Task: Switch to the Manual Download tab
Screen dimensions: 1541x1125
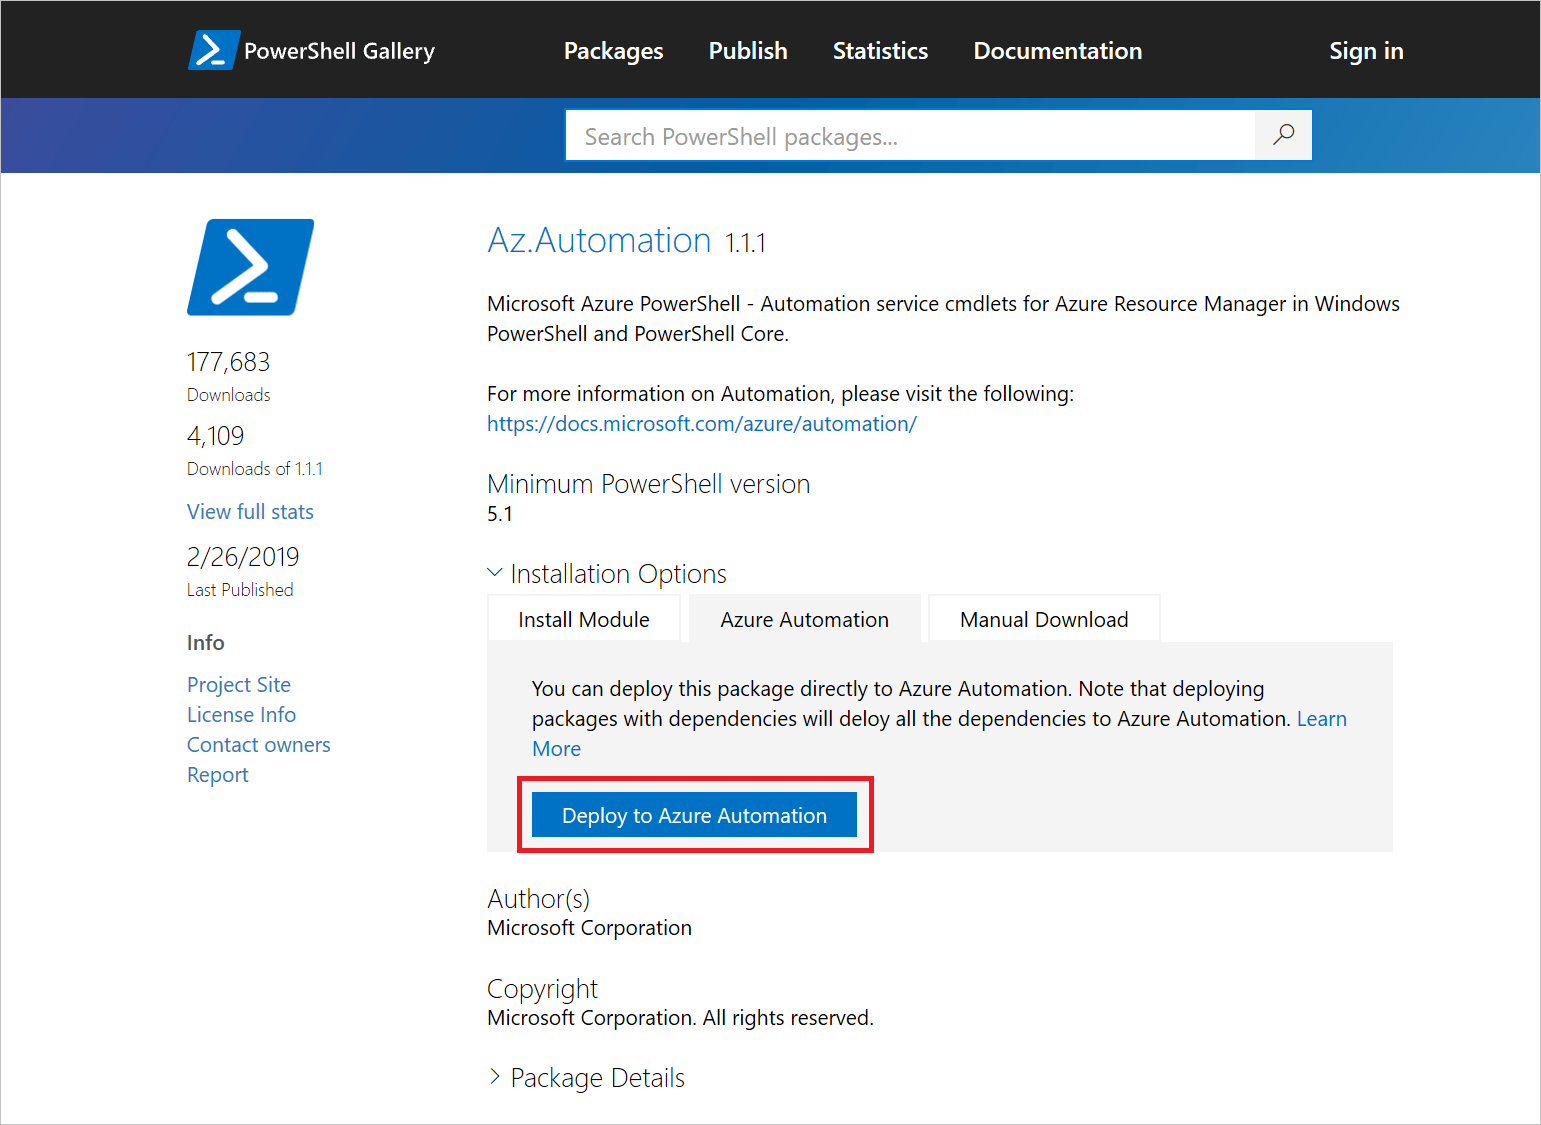Action: [1043, 618]
